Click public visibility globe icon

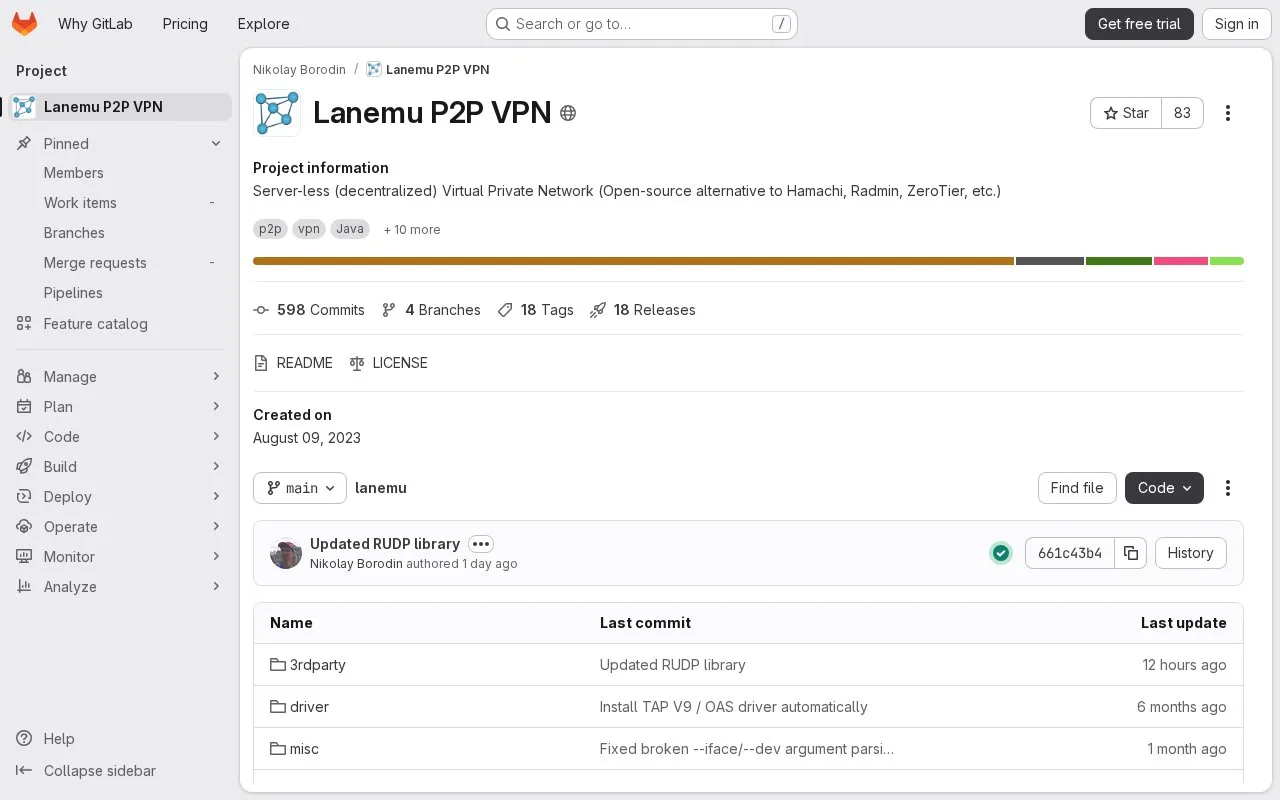(x=568, y=113)
